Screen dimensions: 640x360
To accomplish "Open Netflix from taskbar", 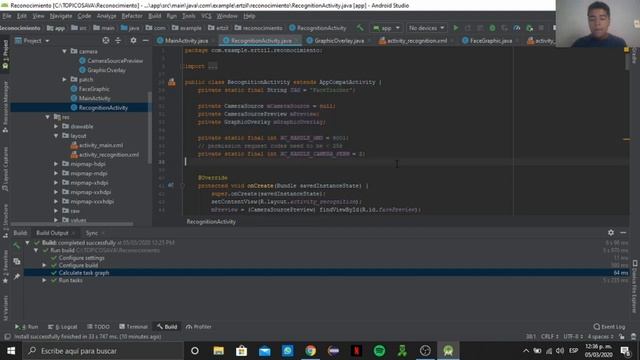I will pyautogui.click(x=356, y=351).
